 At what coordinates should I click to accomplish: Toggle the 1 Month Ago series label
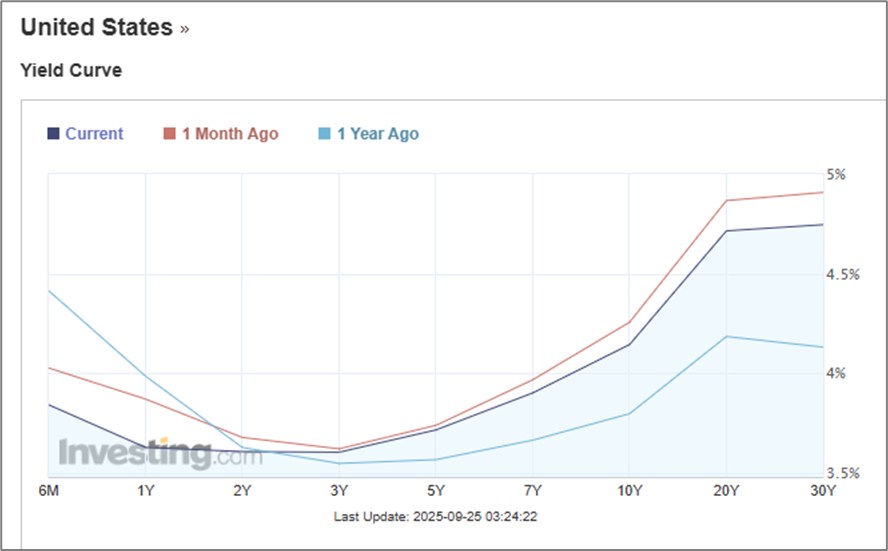click(x=230, y=134)
